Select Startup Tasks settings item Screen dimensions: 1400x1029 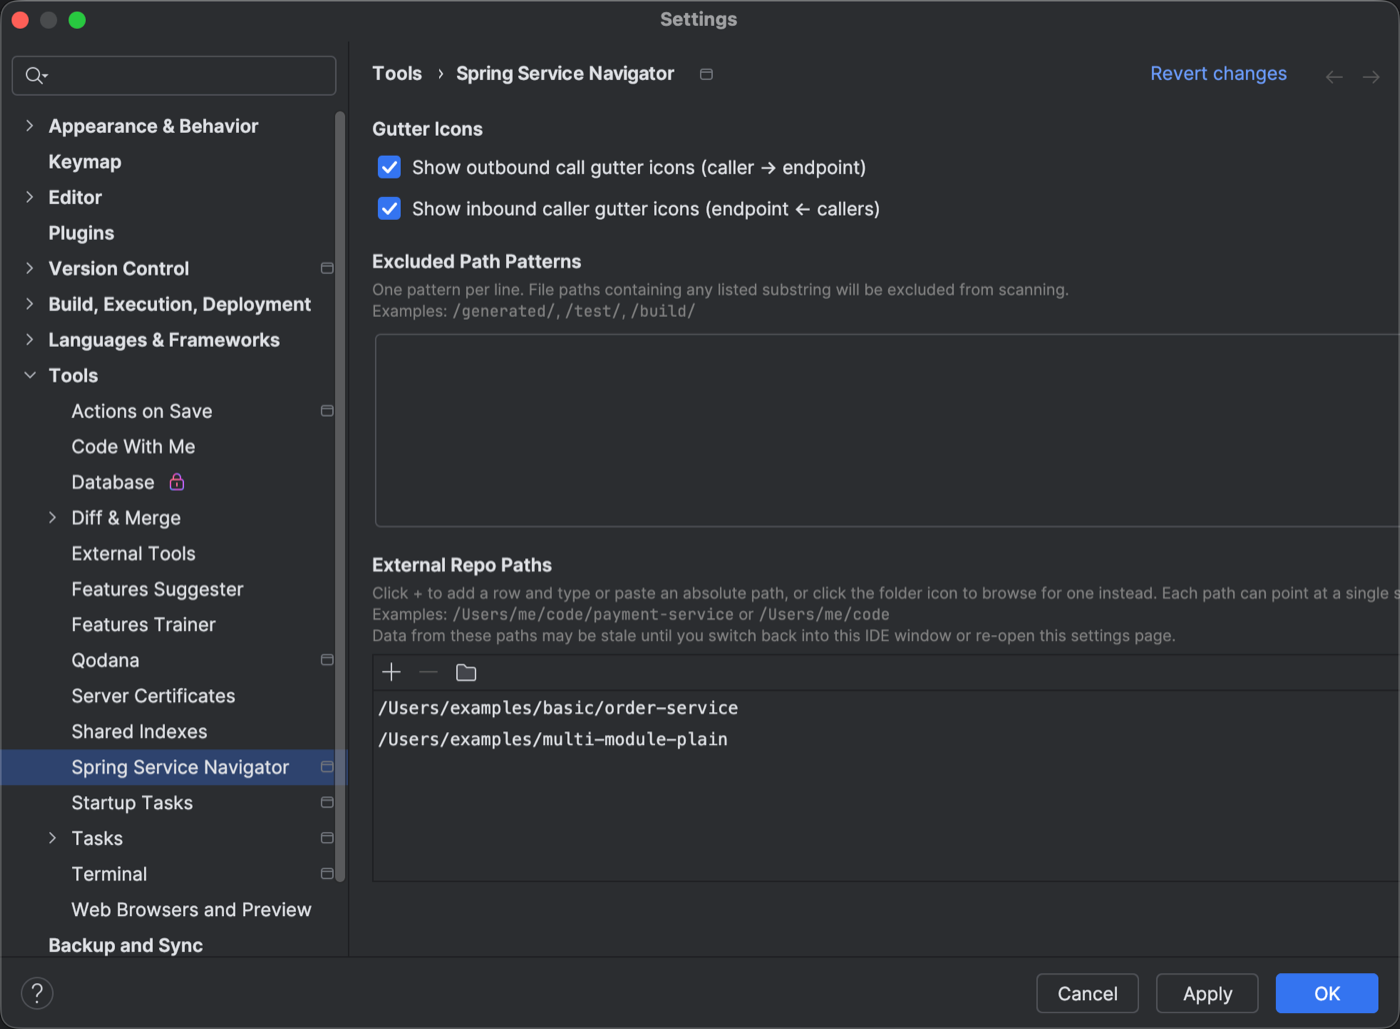point(132,803)
